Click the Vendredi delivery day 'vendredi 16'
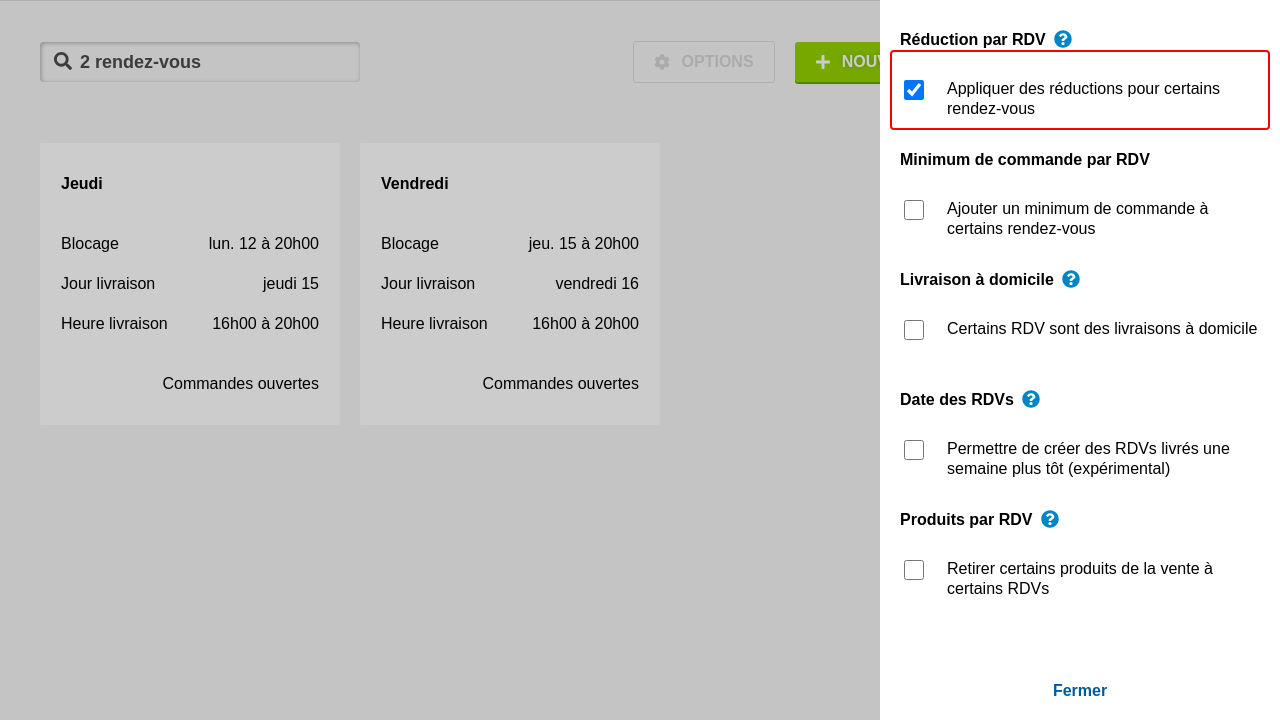Image resolution: width=1280 pixels, height=720 pixels. 596,284
